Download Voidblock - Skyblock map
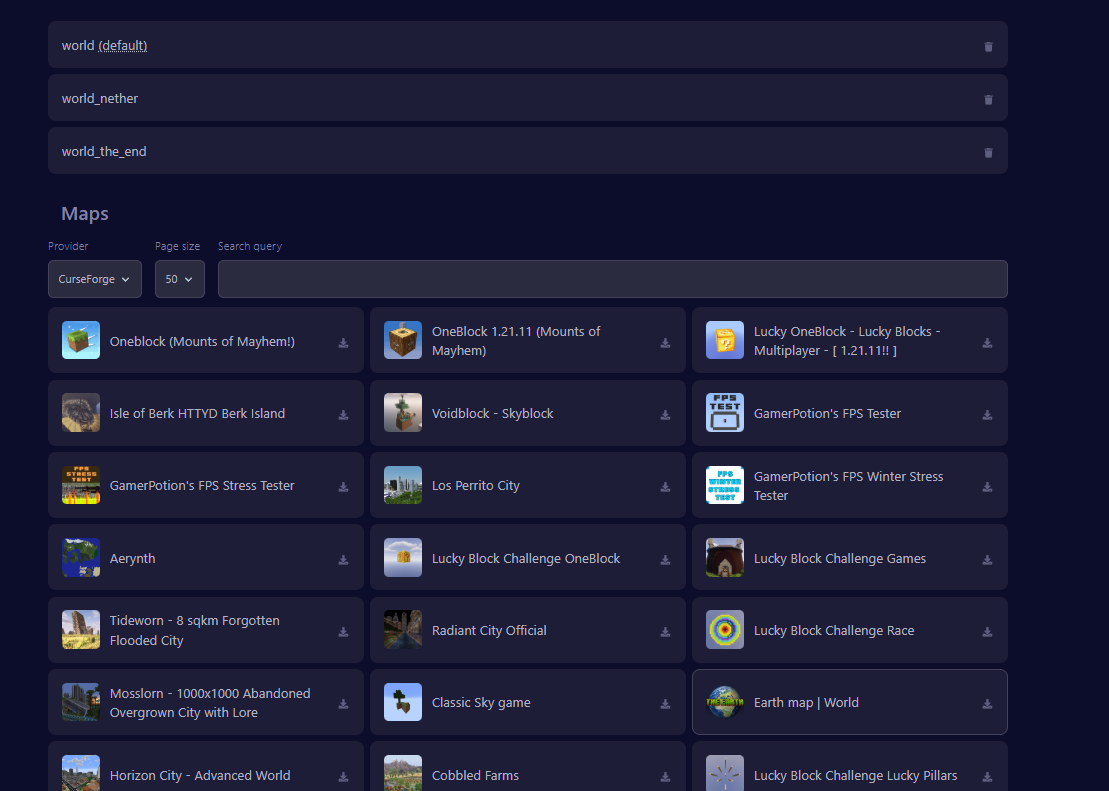The image size is (1109, 791). (665, 414)
